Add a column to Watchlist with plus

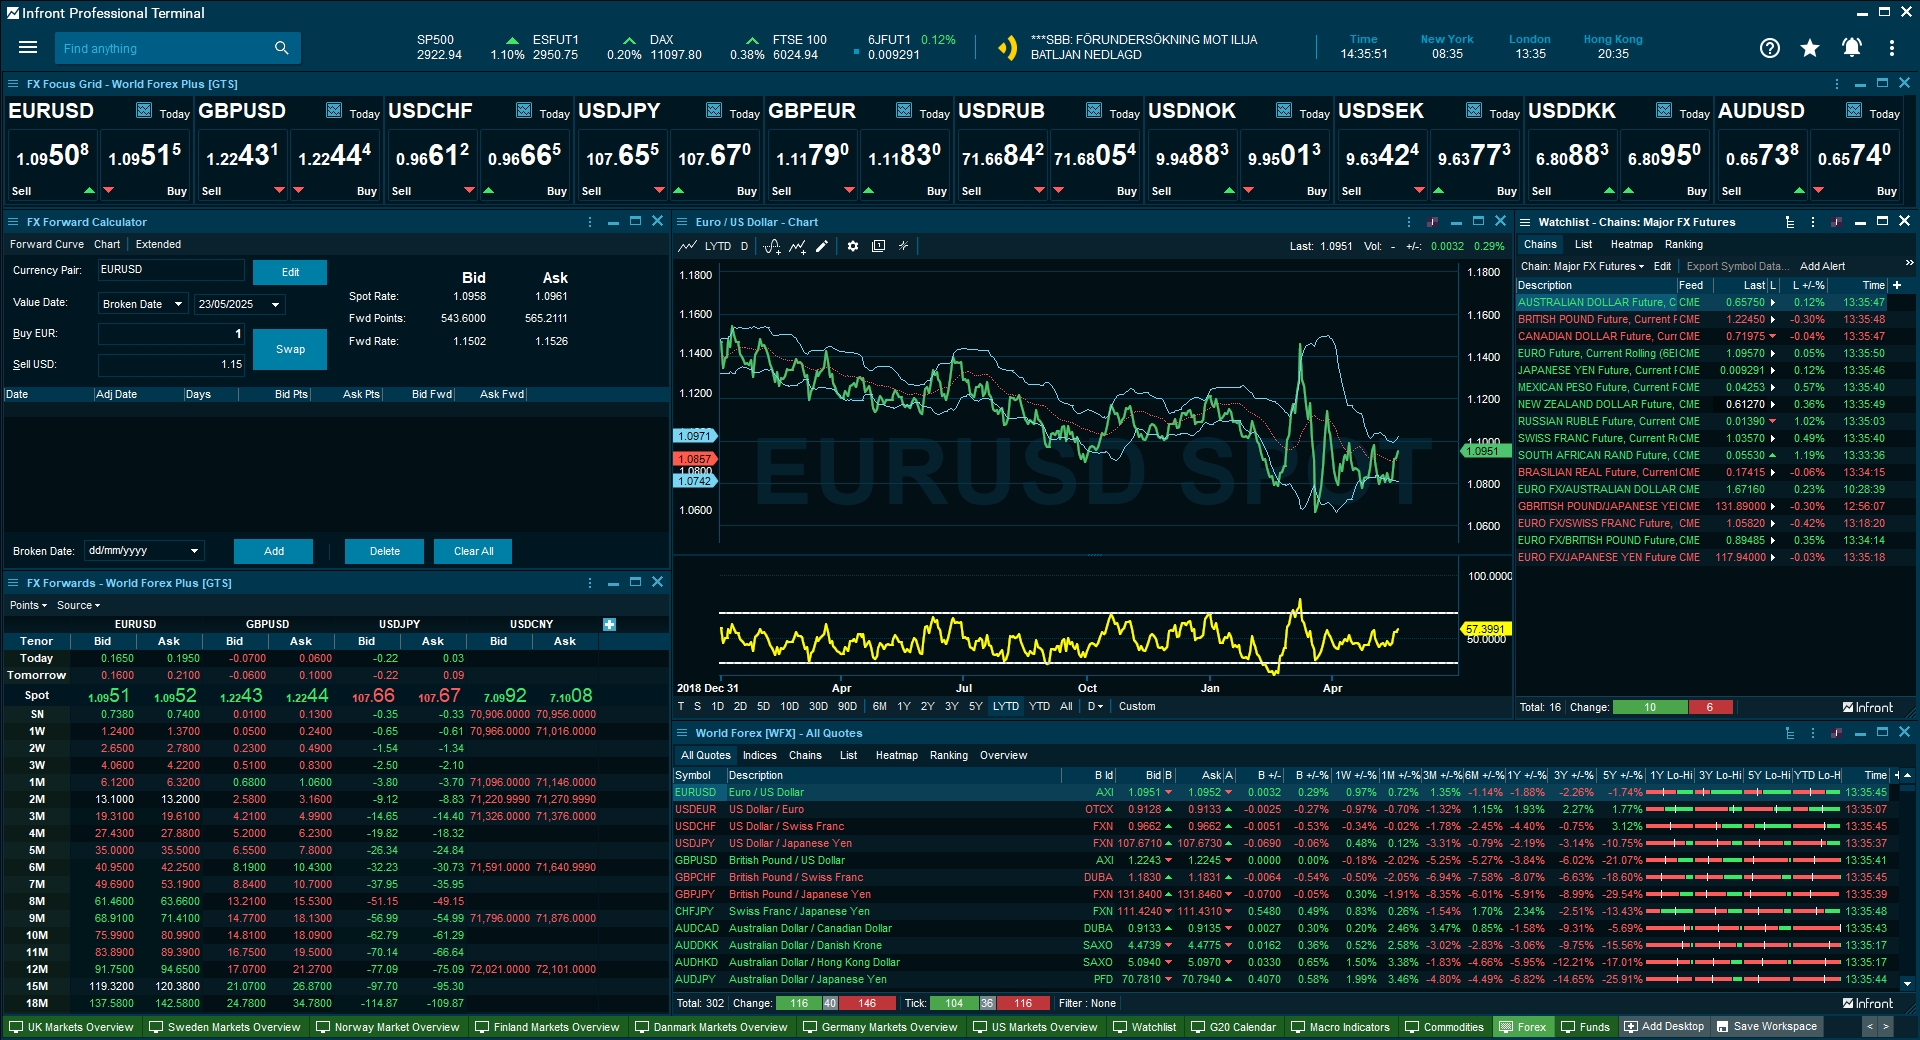(1897, 285)
